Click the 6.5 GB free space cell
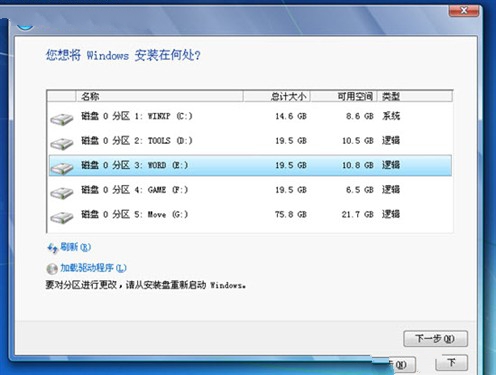The width and height of the screenshot is (496, 375). [359, 190]
